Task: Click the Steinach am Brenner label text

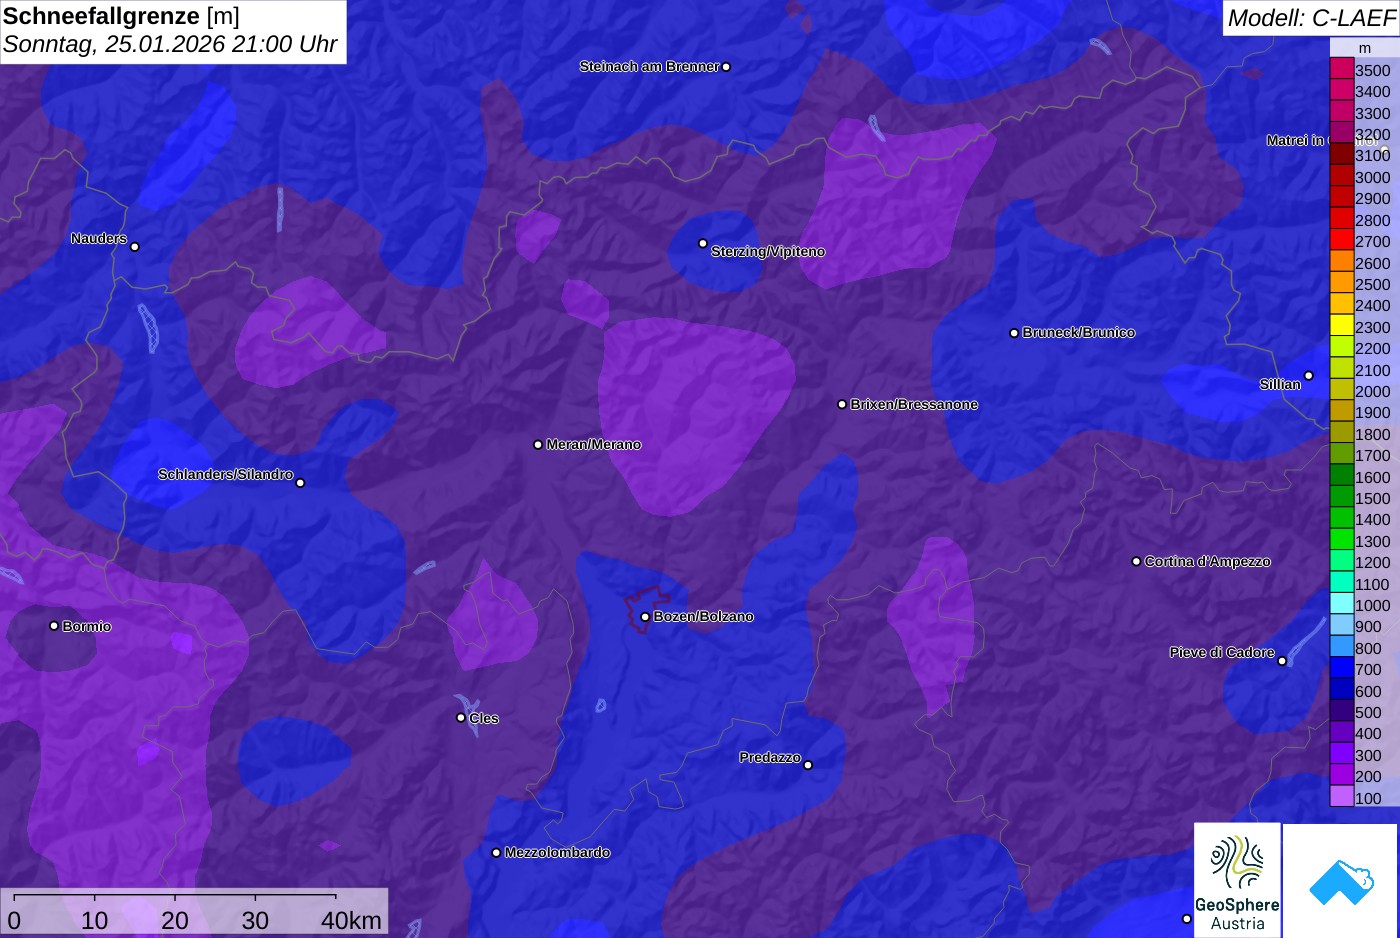Action: pyautogui.click(x=649, y=67)
